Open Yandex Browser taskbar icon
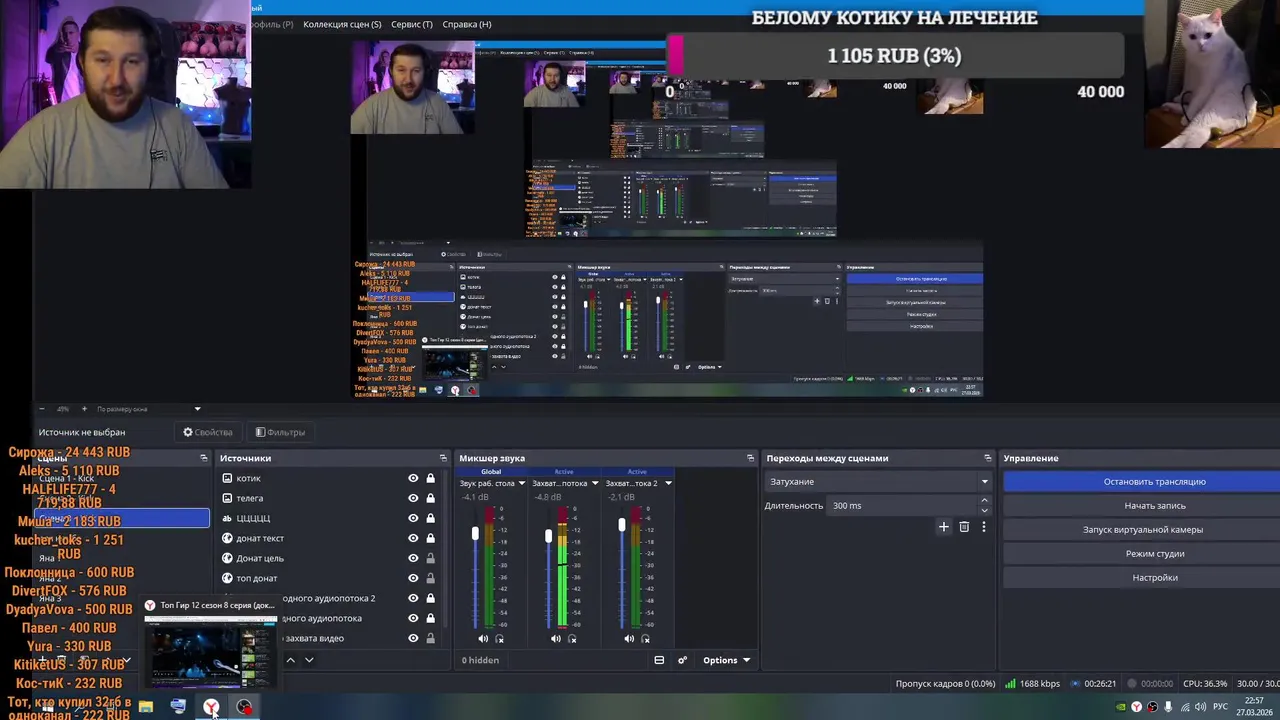The width and height of the screenshot is (1280, 720). click(211, 707)
